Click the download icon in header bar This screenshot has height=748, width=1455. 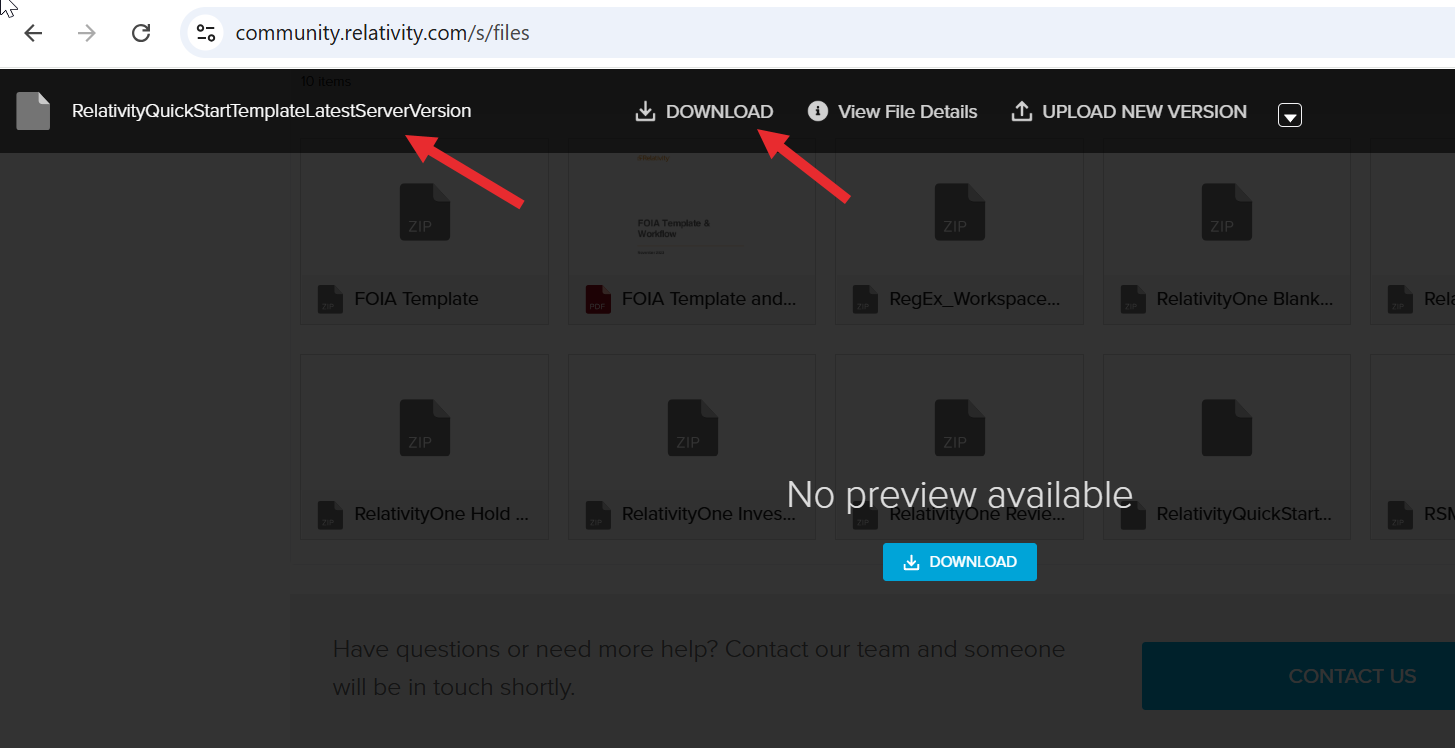click(x=645, y=111)
